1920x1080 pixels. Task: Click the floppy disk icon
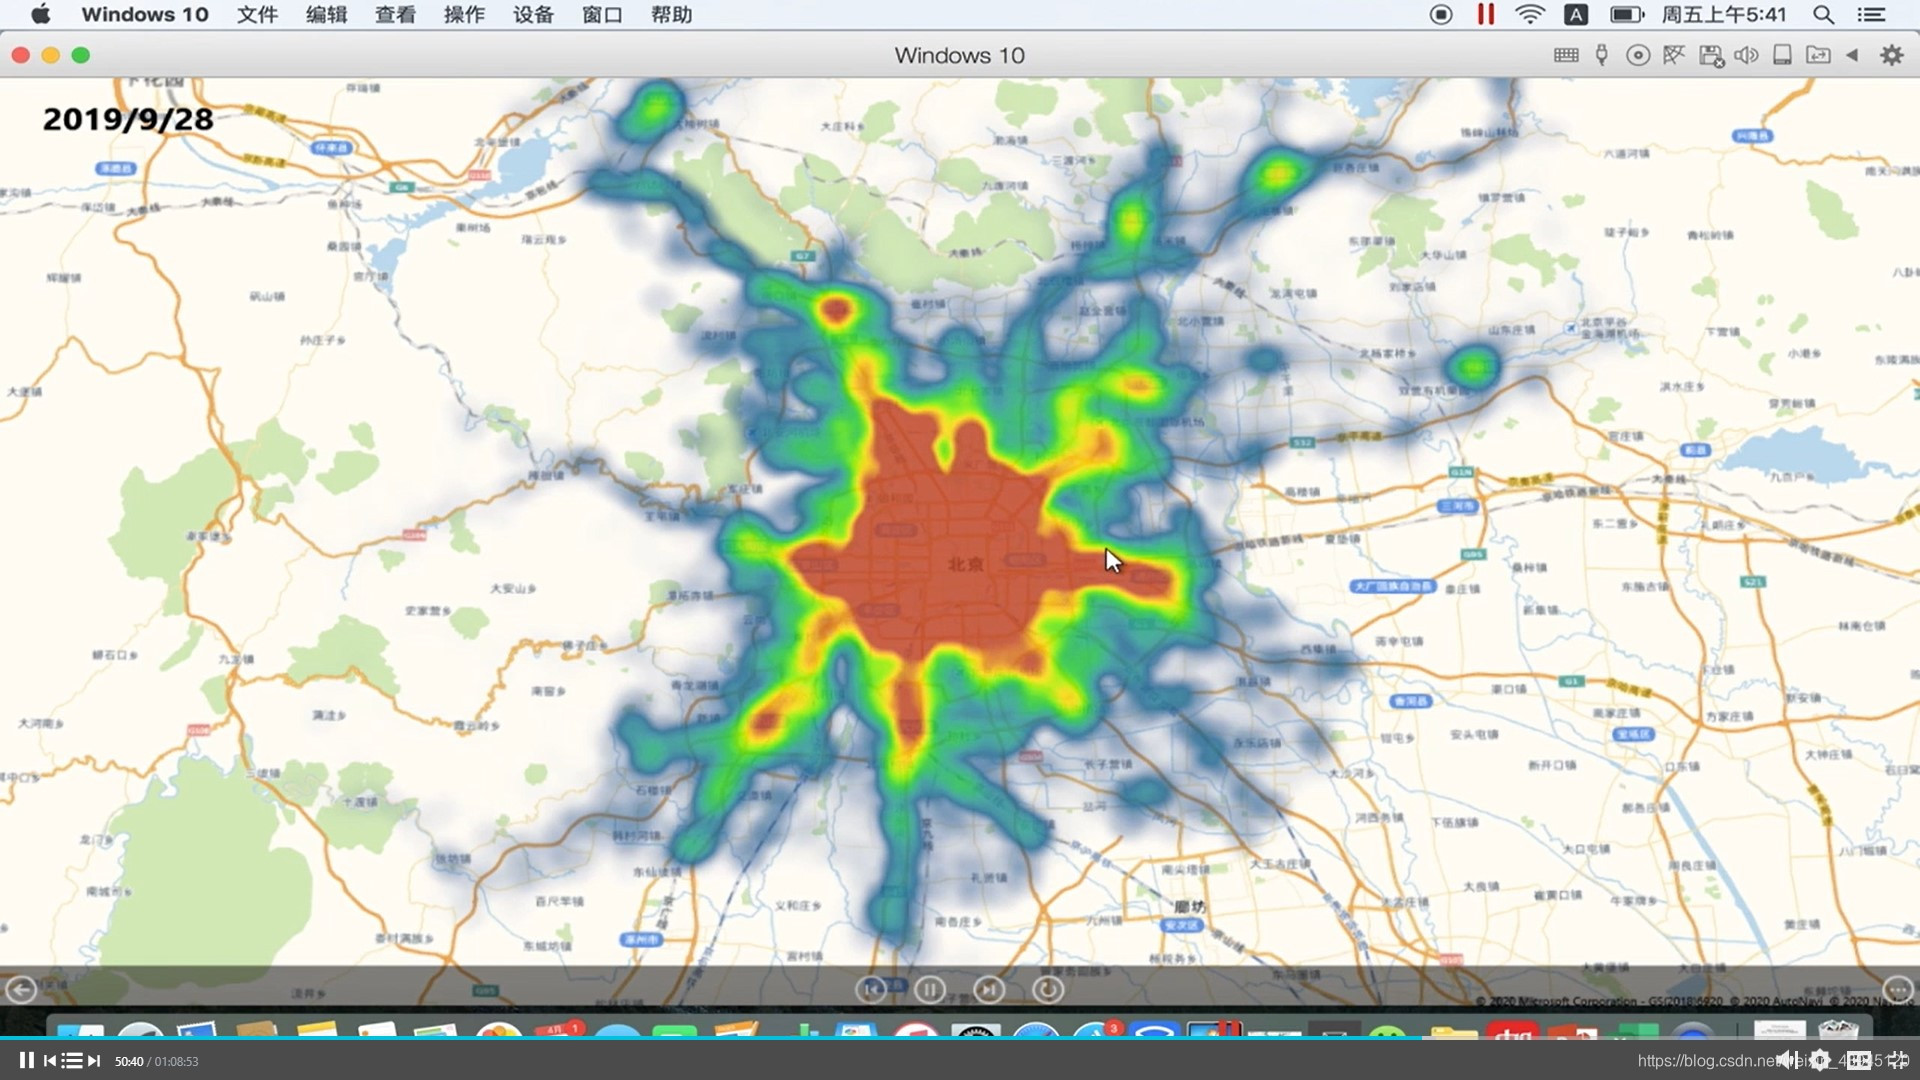pyautogui.click(x=1711, y=55)
